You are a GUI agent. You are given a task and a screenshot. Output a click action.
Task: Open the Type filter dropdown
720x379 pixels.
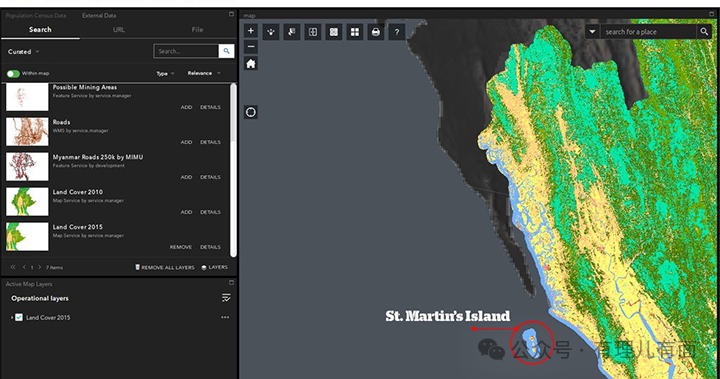[165, 74]
